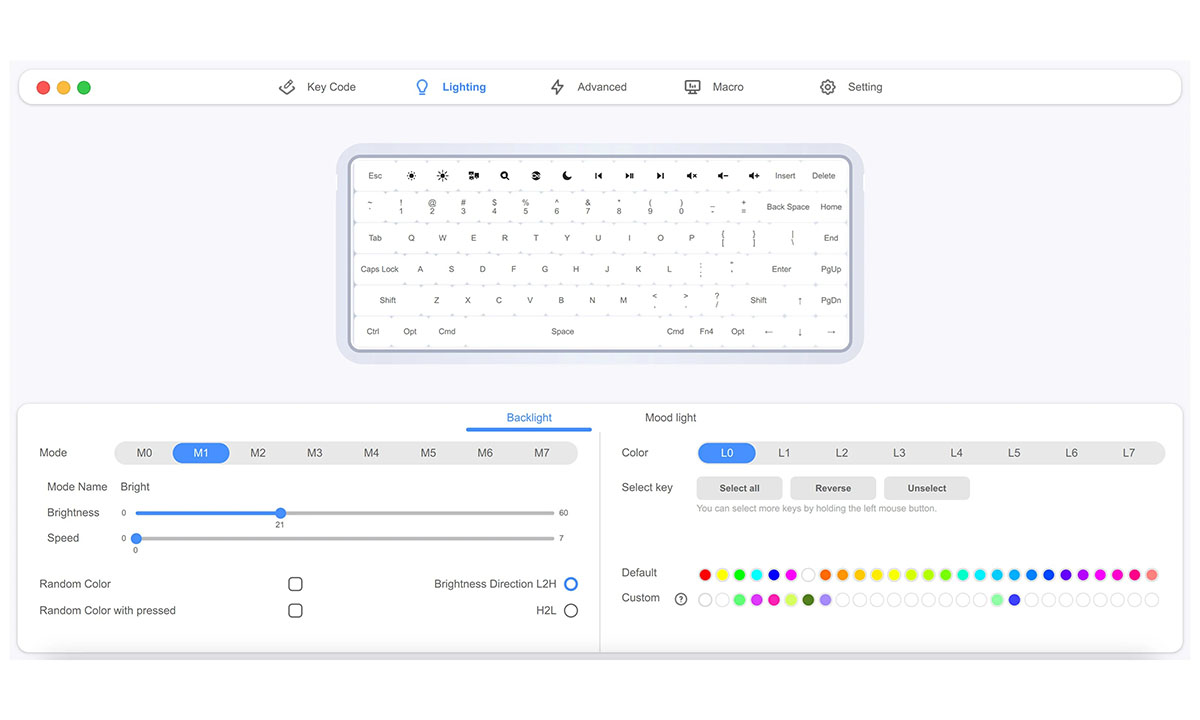Select the H2L brightness direction option
1200x720 pixels.
point(571,610)
